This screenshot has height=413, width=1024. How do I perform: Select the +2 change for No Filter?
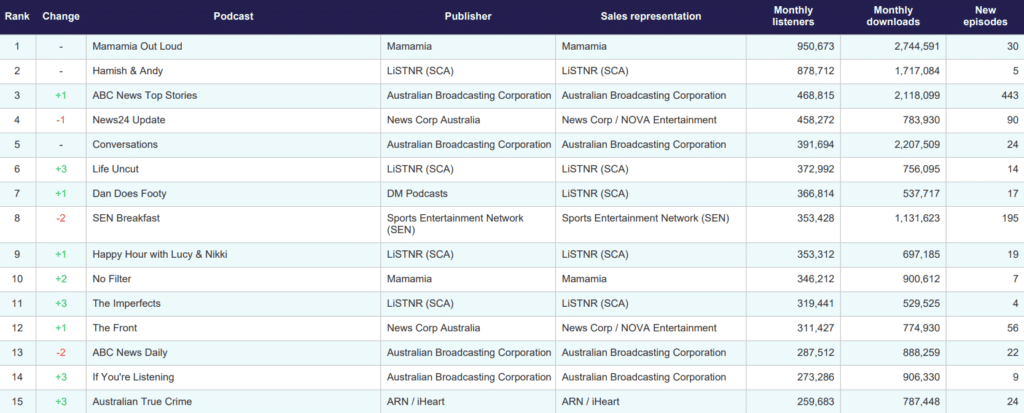coord(60,279)
